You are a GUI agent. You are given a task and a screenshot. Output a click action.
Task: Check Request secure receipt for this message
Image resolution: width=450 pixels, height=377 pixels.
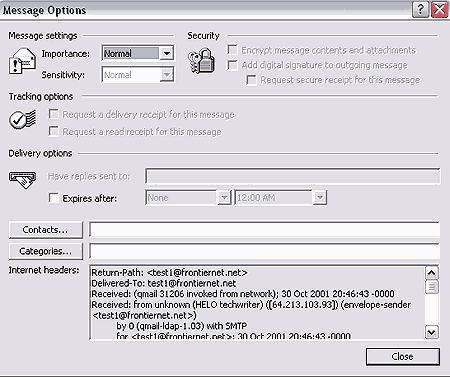click(x=251, y=80)
